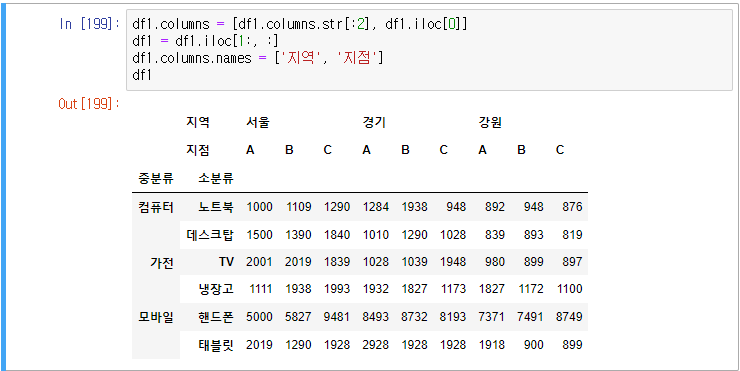The width and height of the screenshot is (740, 371).
Task: Select the 경기 region header
Action: click(374, 123)
